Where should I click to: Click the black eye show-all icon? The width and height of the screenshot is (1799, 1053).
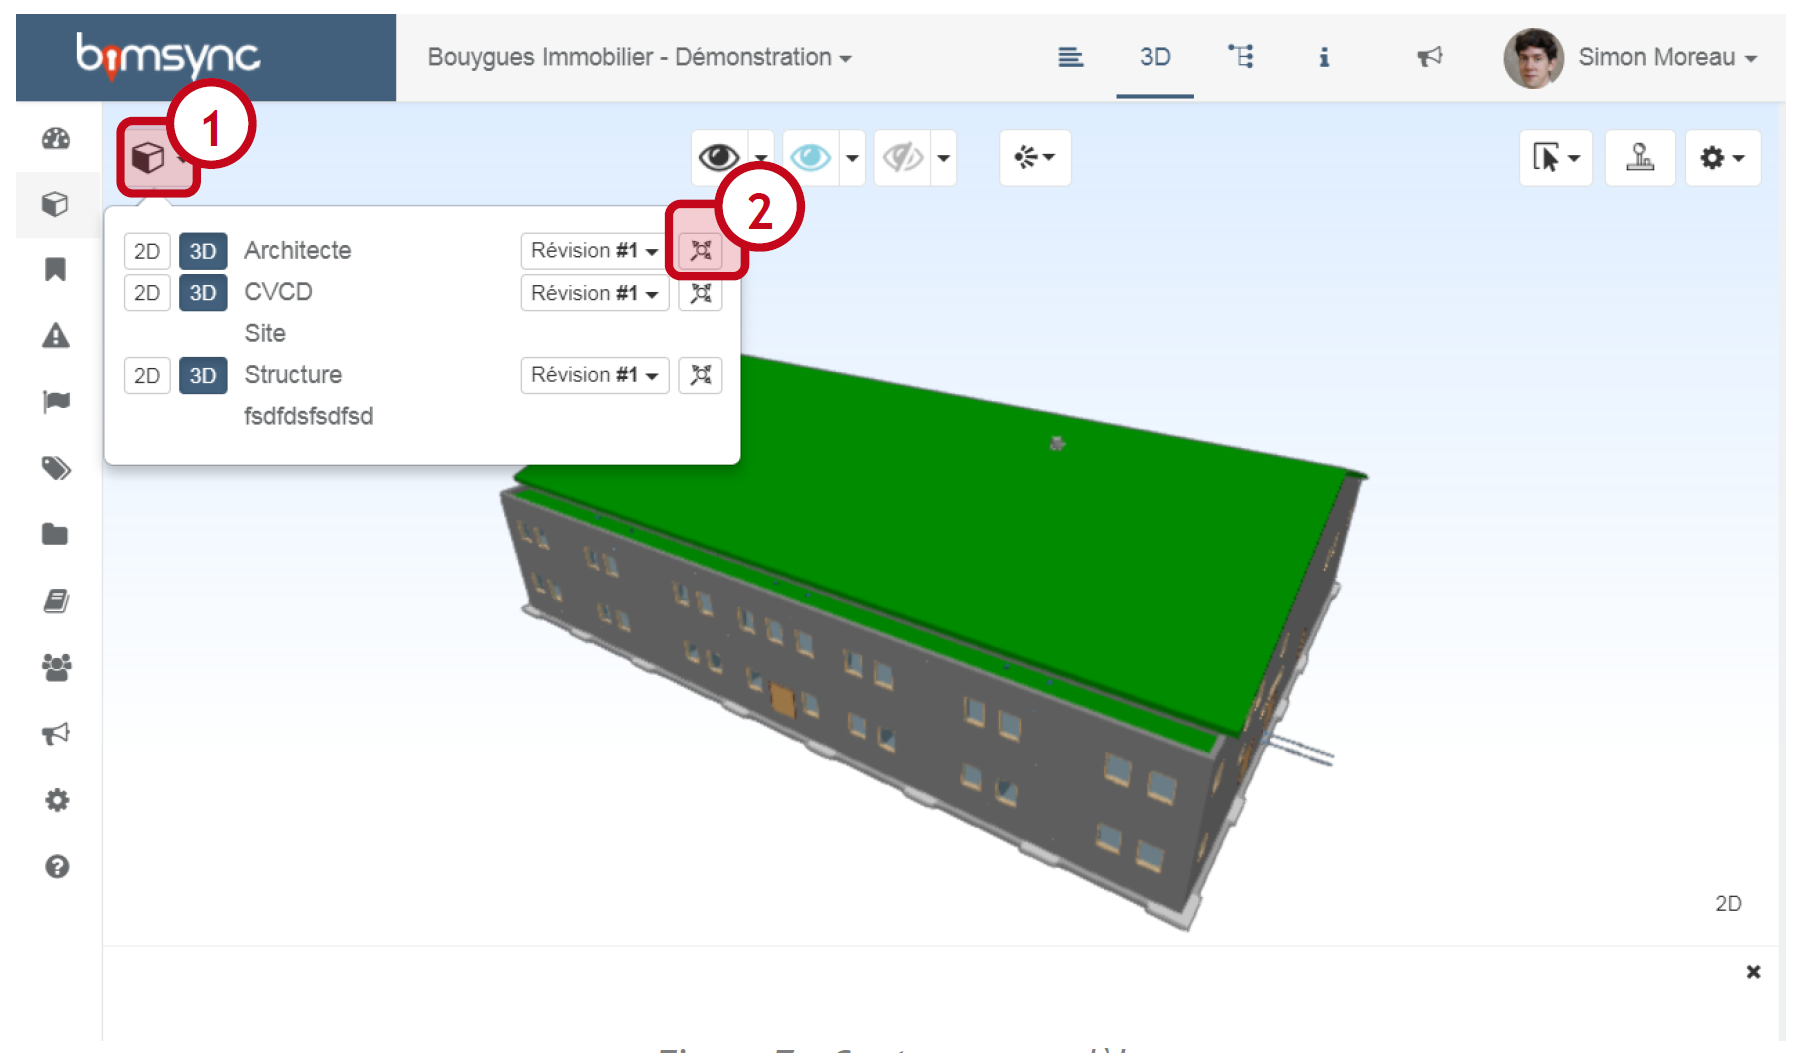click(719, 157)
